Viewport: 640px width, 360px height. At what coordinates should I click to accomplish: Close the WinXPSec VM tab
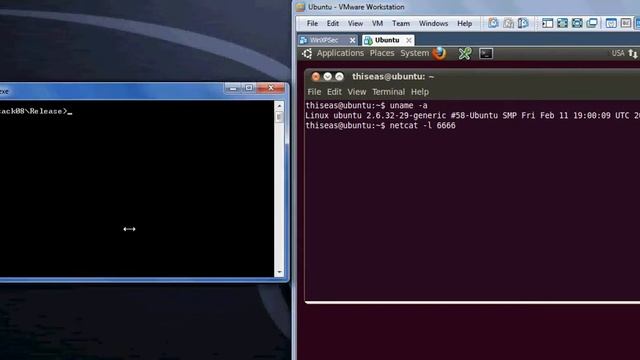(x=352, y=40)
